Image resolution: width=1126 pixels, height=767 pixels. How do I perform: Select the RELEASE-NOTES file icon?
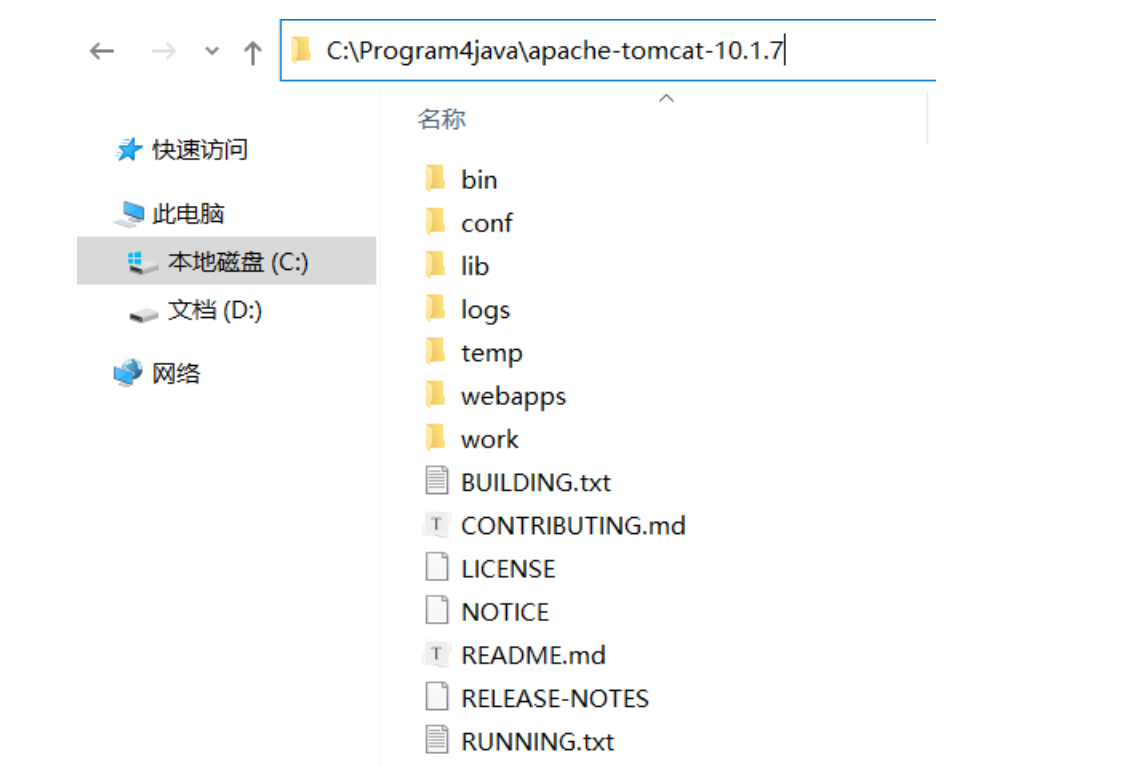pos(437,697)
